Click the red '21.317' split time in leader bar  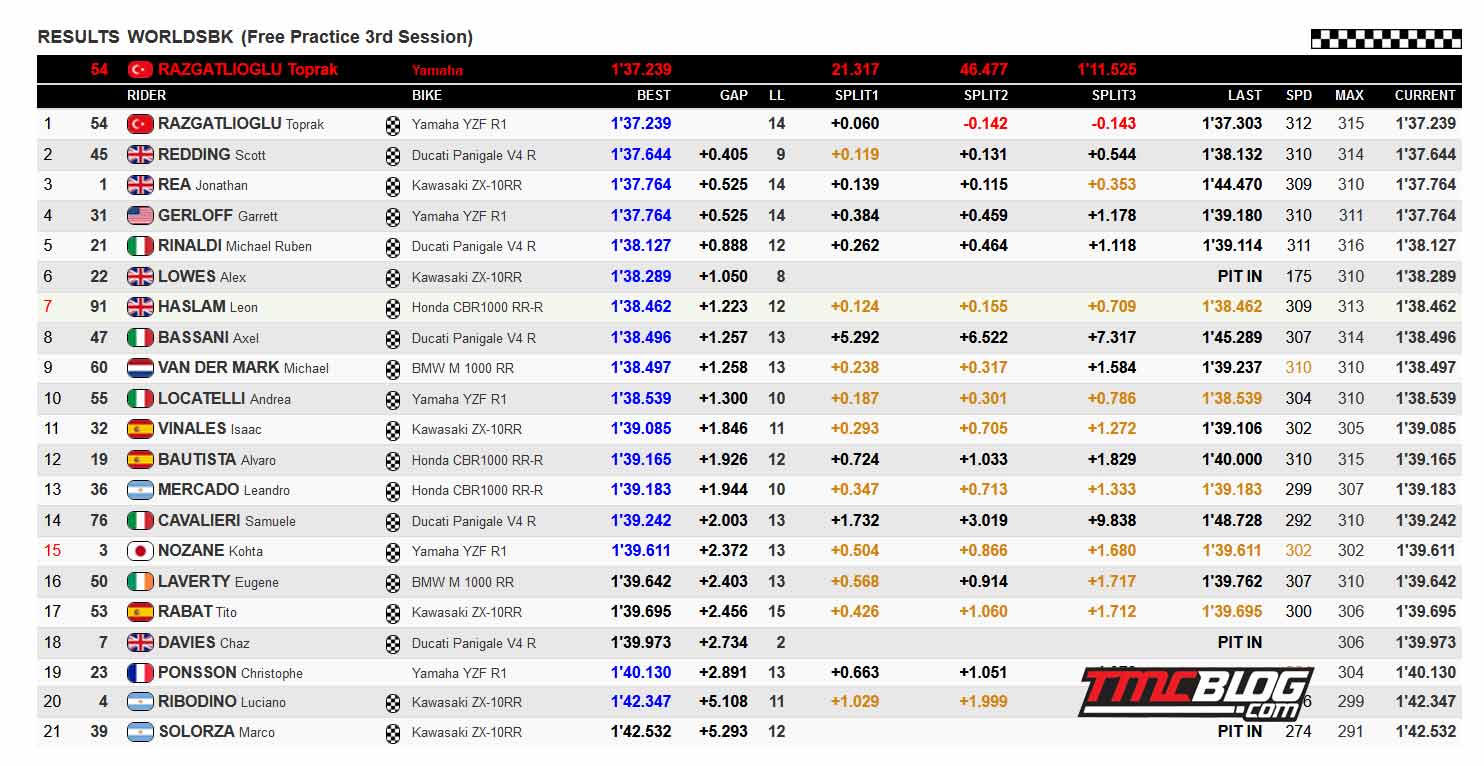[855, 70]
